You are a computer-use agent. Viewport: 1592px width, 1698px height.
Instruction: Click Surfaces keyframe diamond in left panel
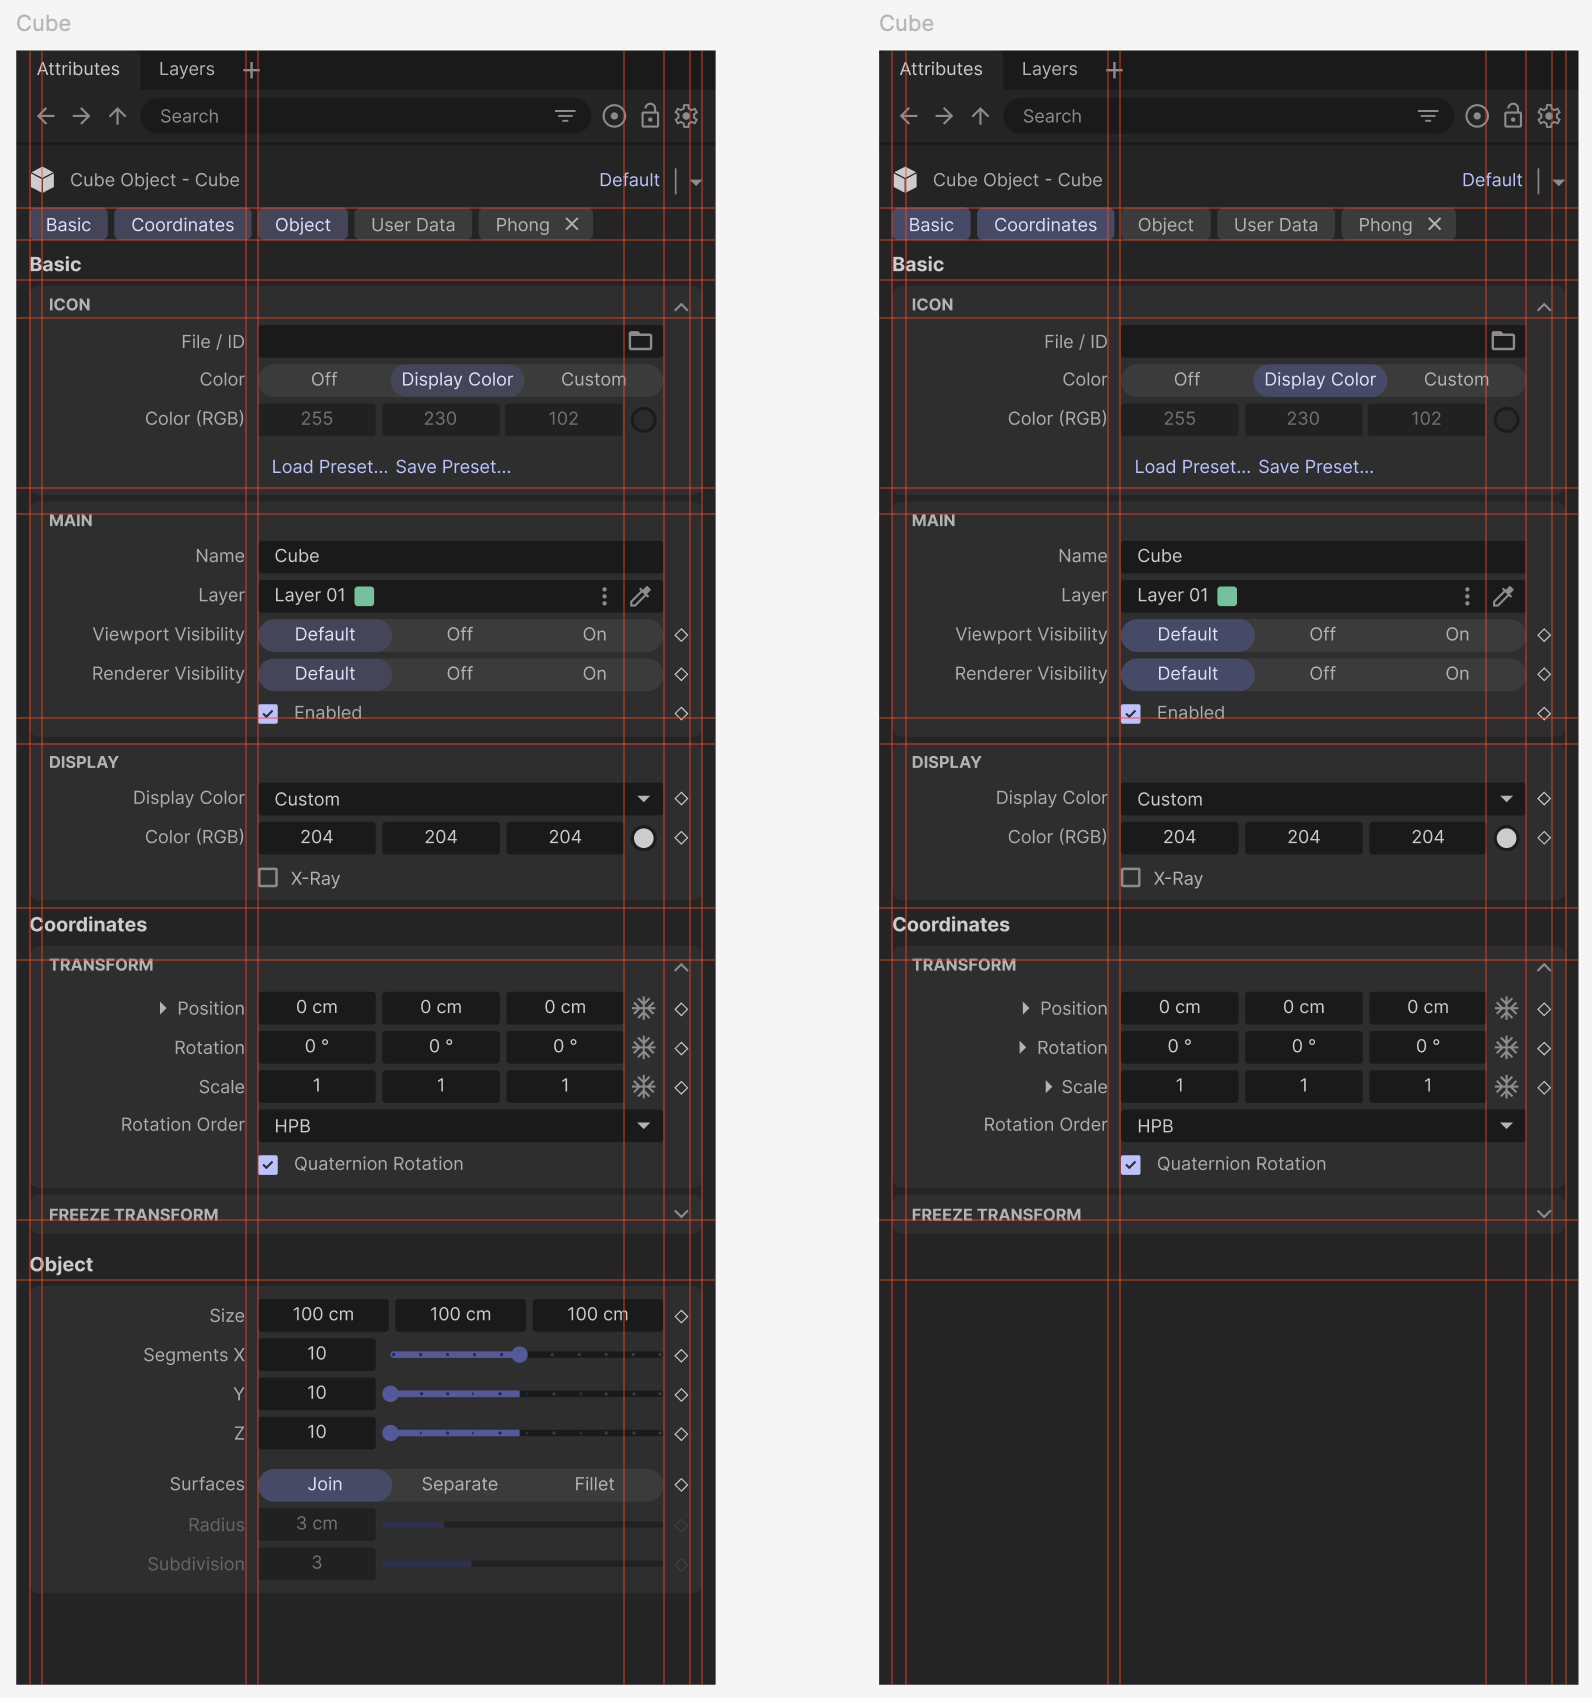click(x=681, y=1485)
